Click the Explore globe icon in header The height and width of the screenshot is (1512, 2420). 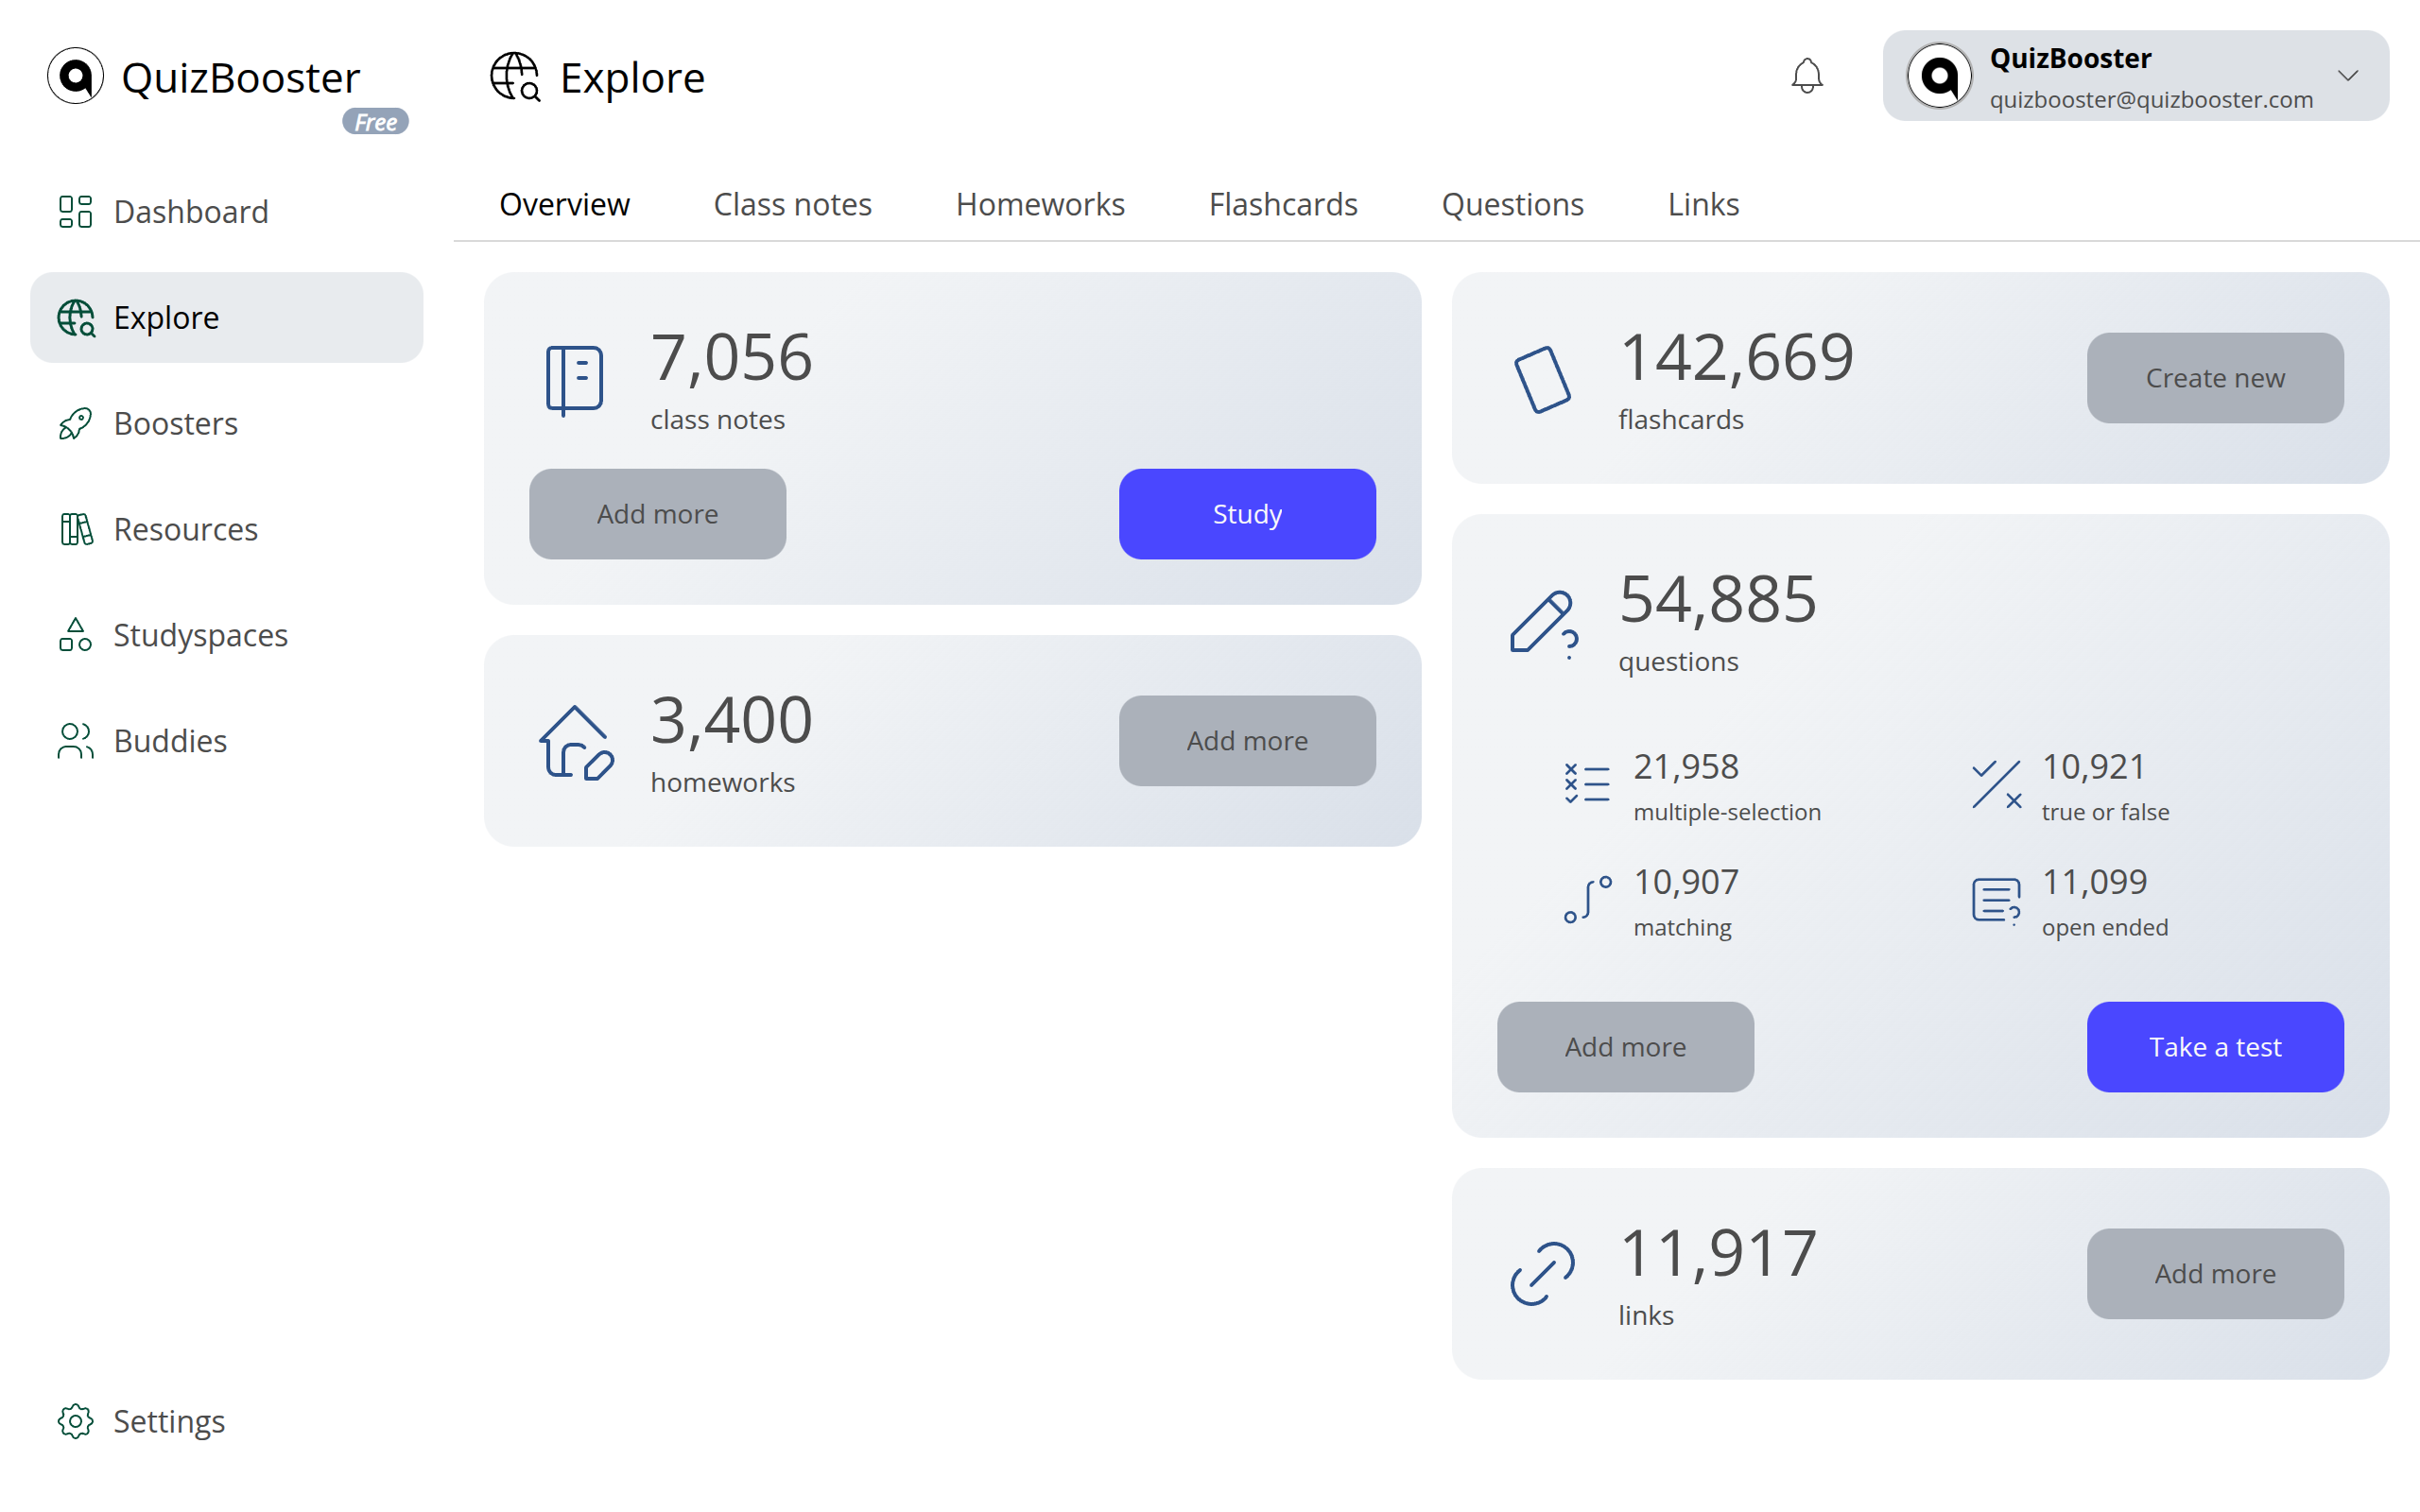515,77
